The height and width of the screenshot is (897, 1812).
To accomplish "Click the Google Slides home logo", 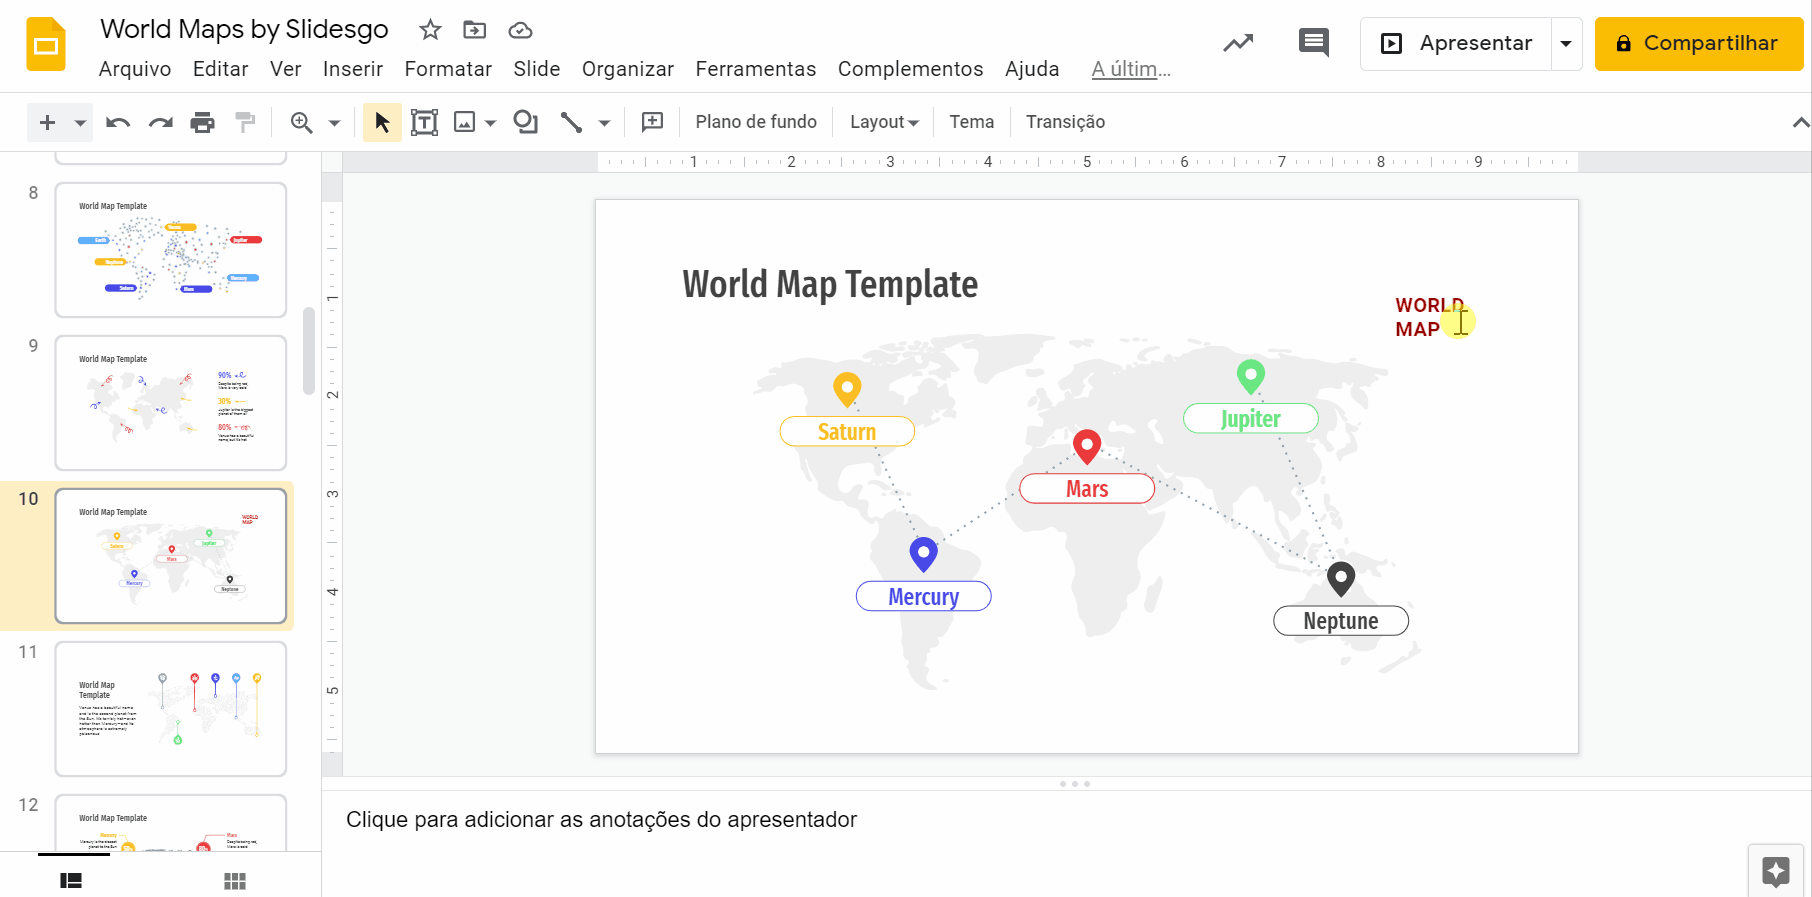I will click(x=45, y=45).
